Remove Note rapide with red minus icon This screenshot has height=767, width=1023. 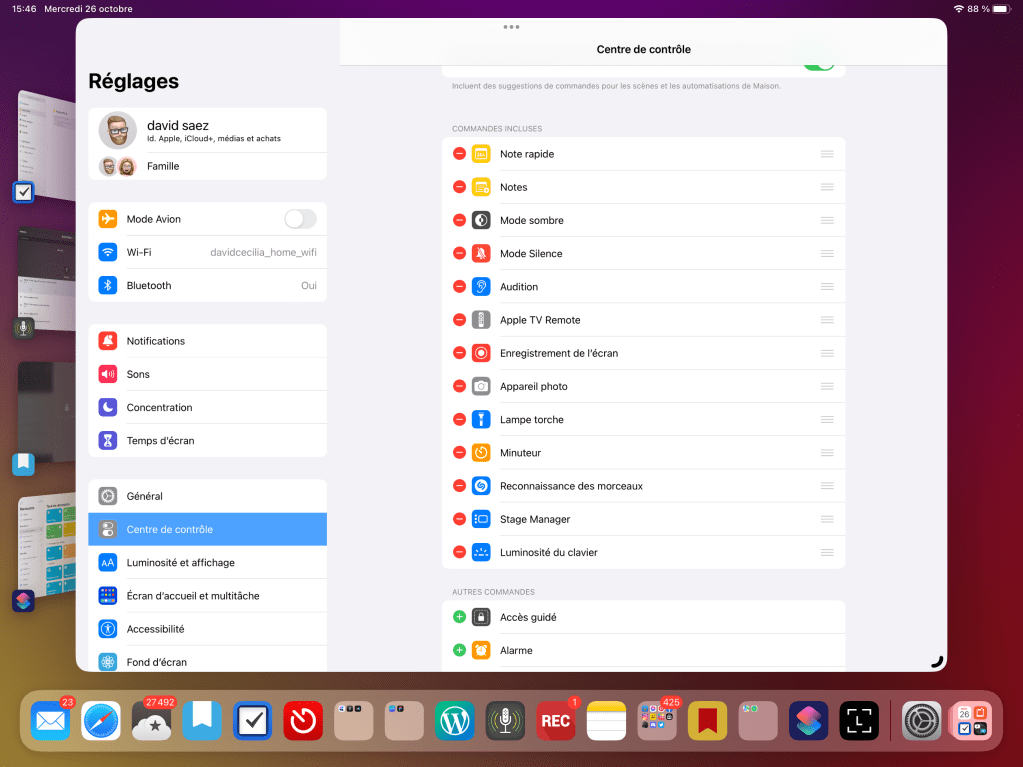point(459,154)
